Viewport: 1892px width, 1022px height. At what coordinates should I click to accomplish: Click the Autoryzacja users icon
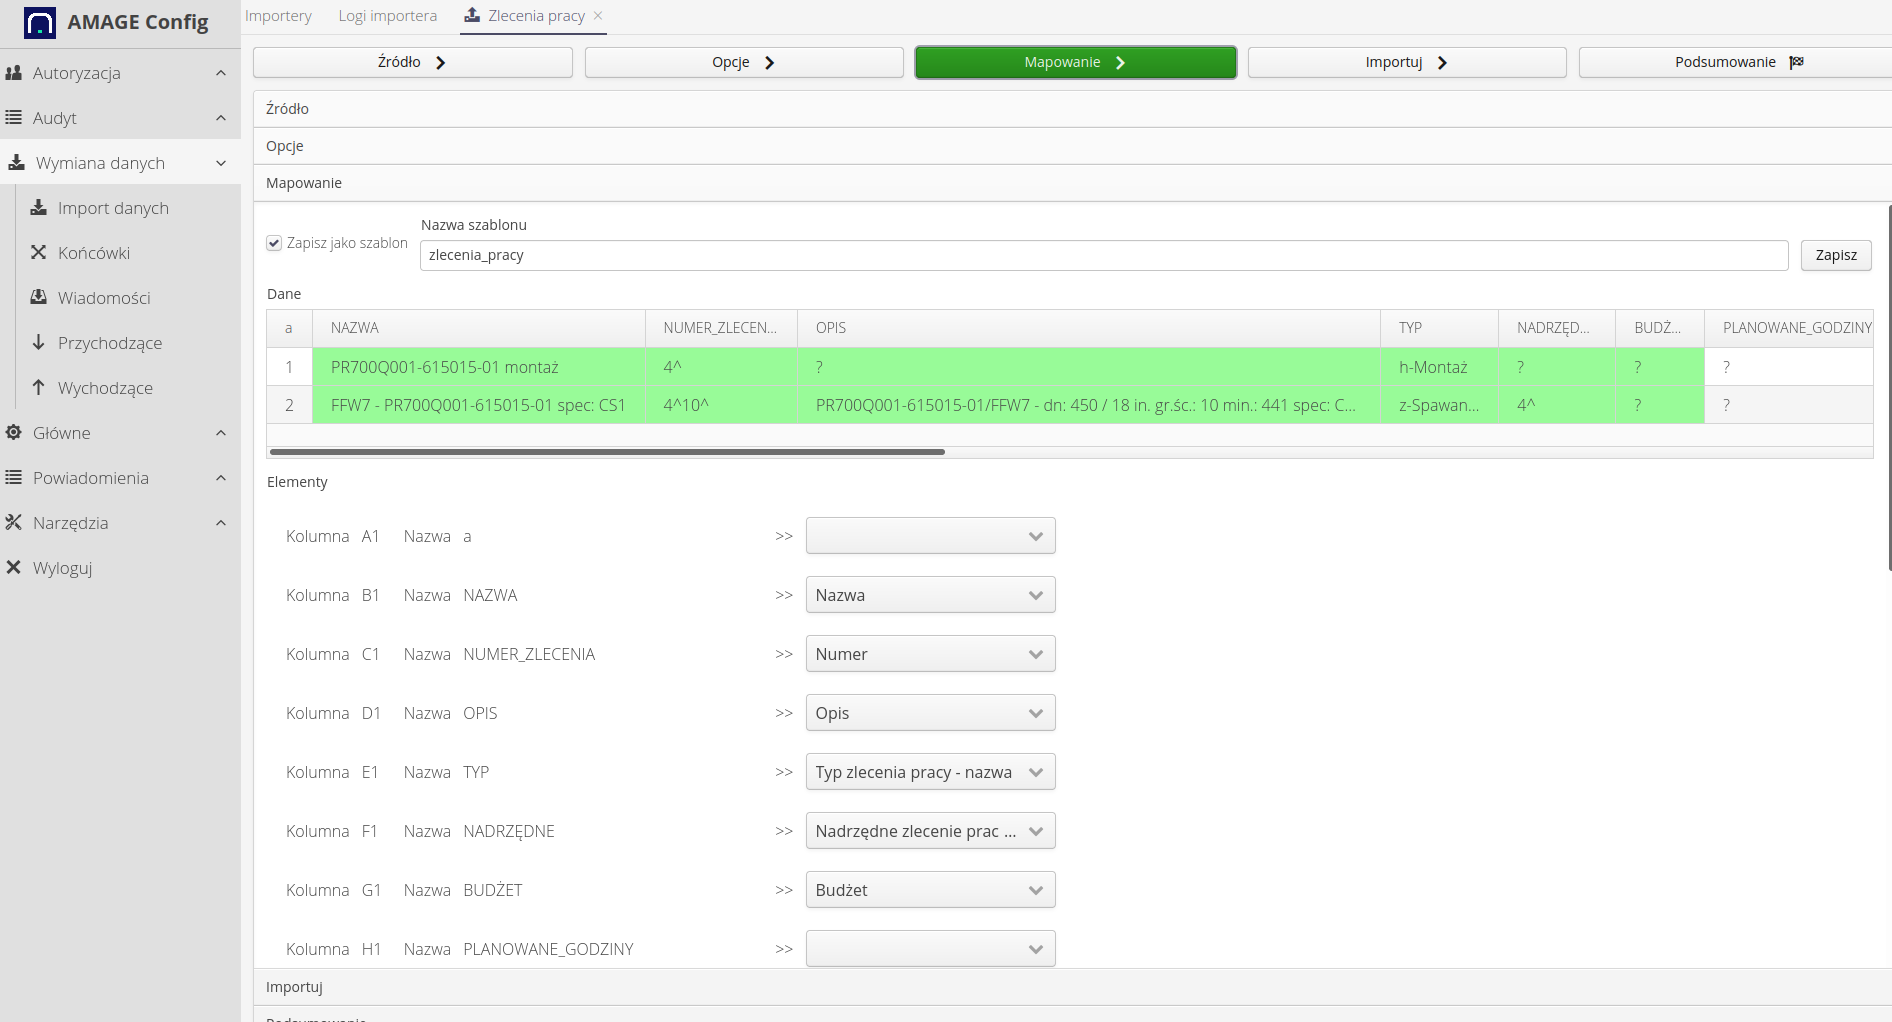14,73
